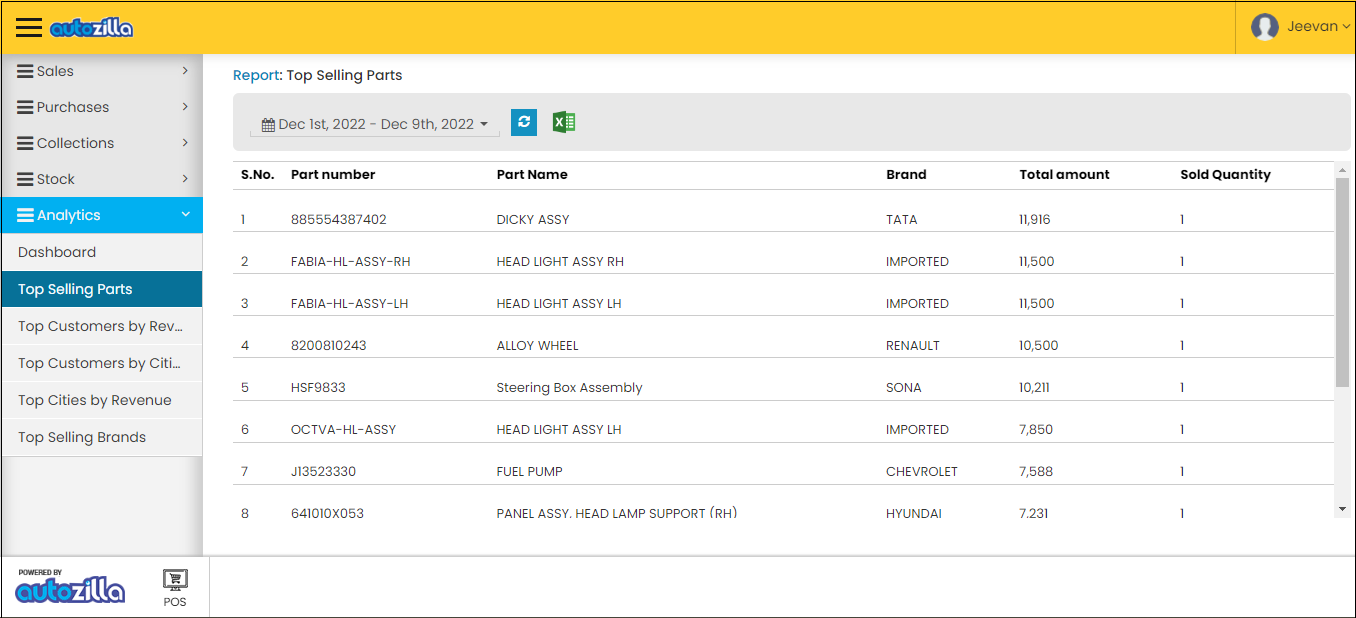Open the hamburger menu in header
The width and height of the screenshot is (1356, 618).
(29, 28)
